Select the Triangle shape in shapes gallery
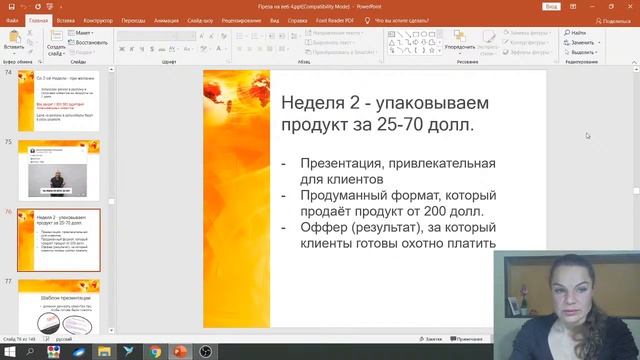This screenshot has height=360, width=640. [391, 42]
